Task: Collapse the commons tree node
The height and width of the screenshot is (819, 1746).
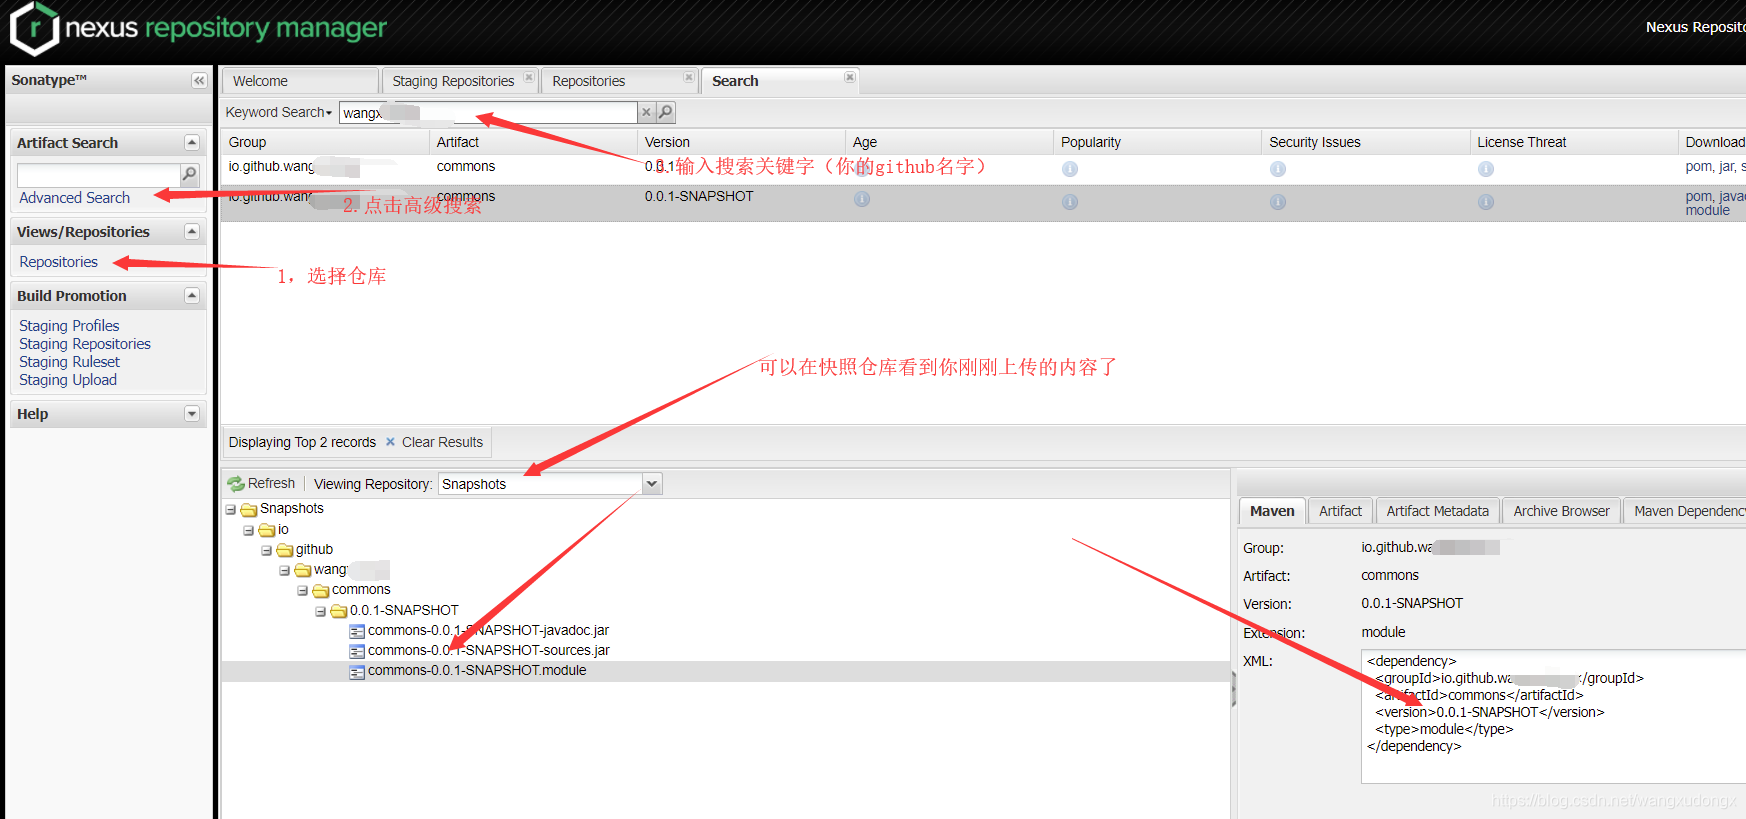Action: coord(303,591)
